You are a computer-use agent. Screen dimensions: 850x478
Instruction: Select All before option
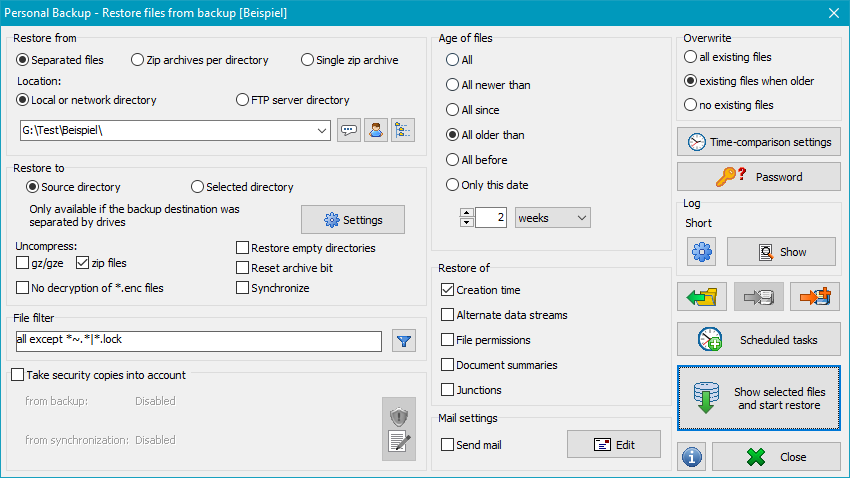(476, 160)
